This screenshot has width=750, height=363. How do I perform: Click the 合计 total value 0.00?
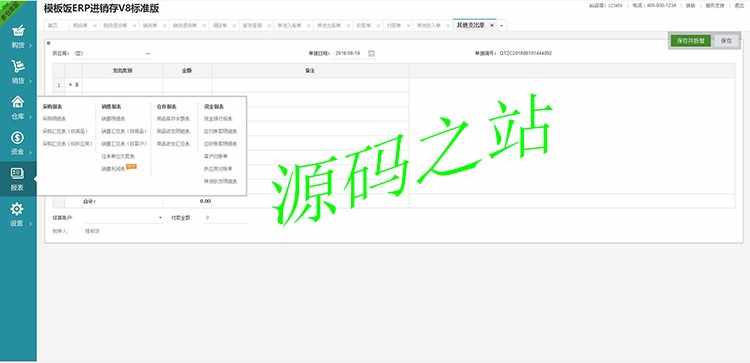205,201
